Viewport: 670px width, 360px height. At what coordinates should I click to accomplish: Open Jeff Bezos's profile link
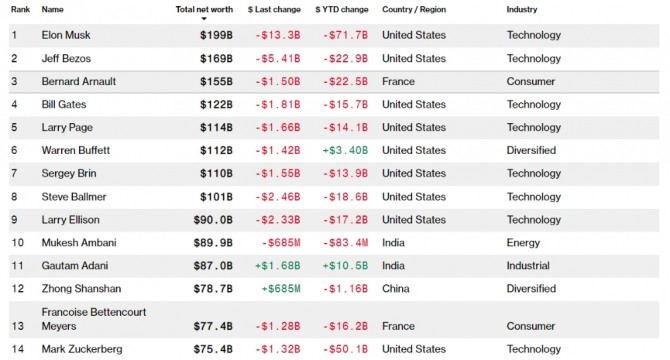pyautogui.click(x=66, y=59)
